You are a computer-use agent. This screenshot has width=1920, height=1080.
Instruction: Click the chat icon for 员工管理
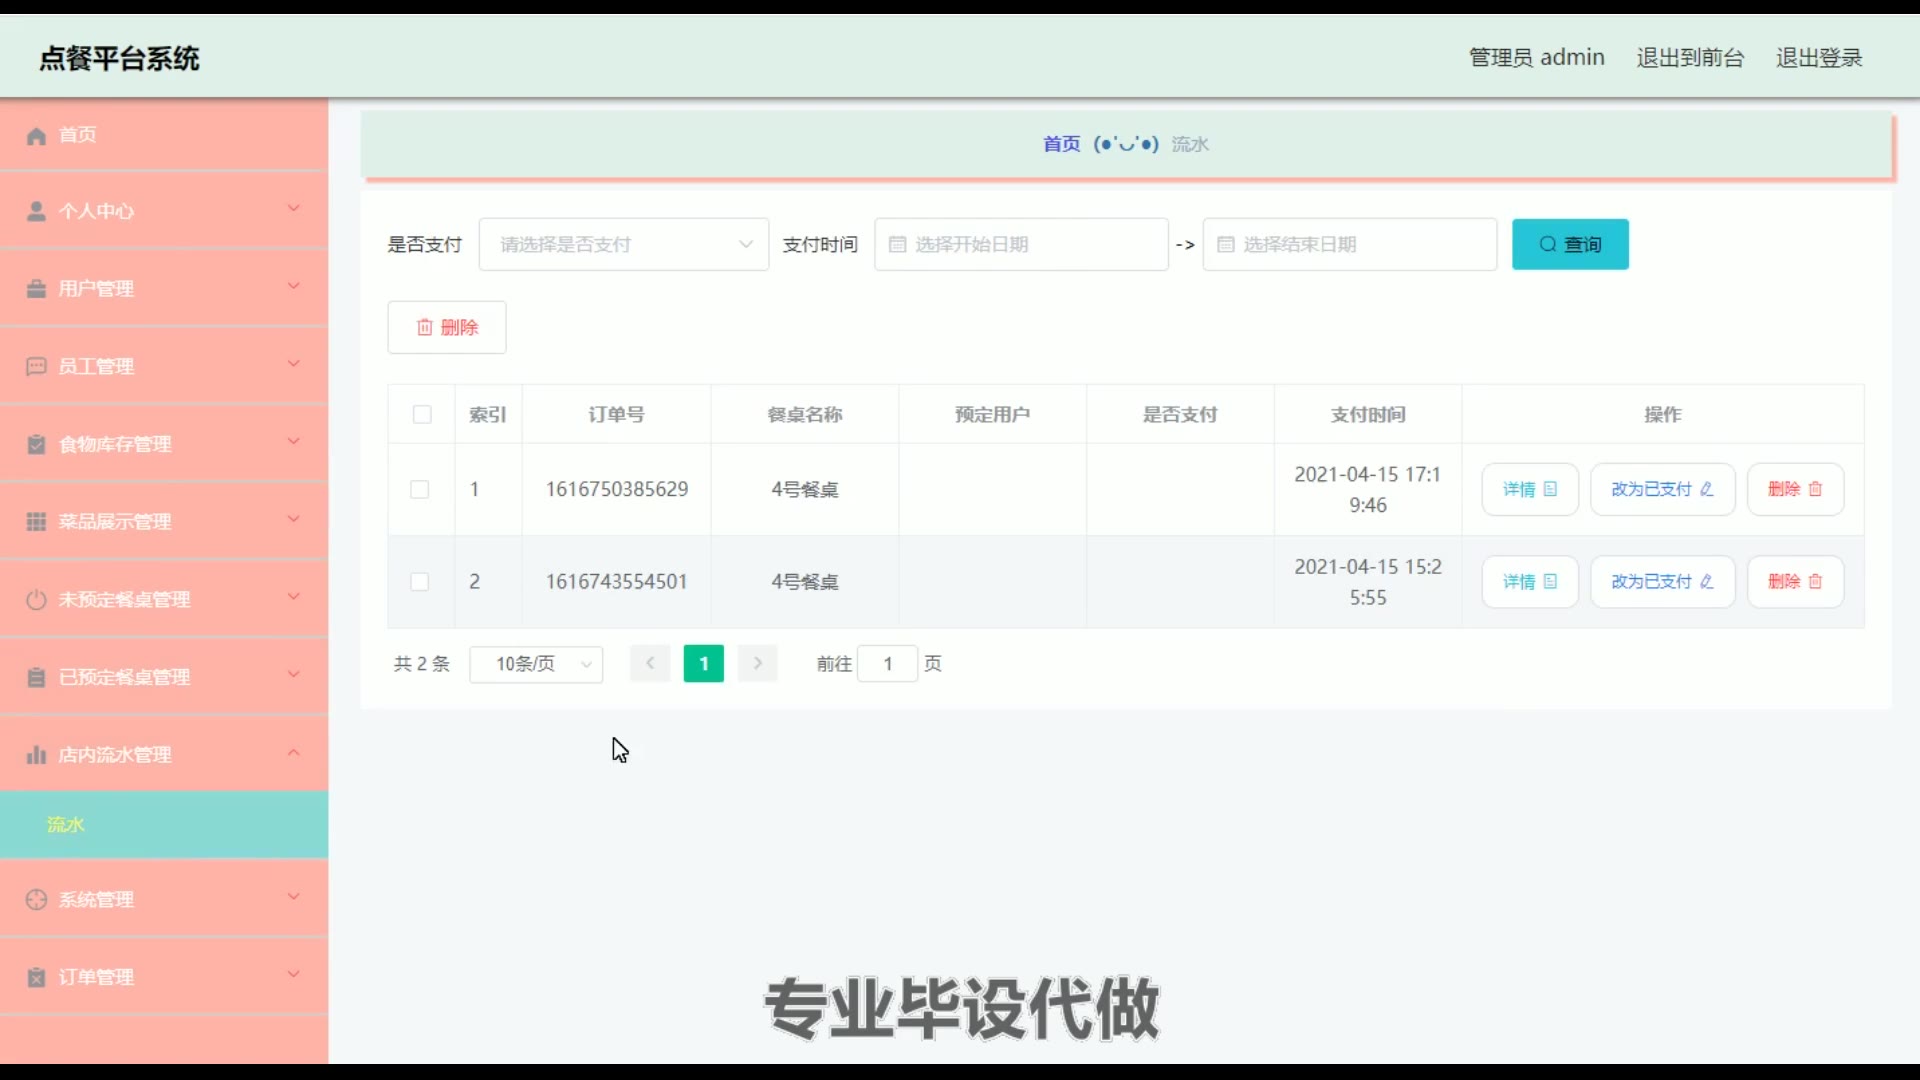[36, 366]
